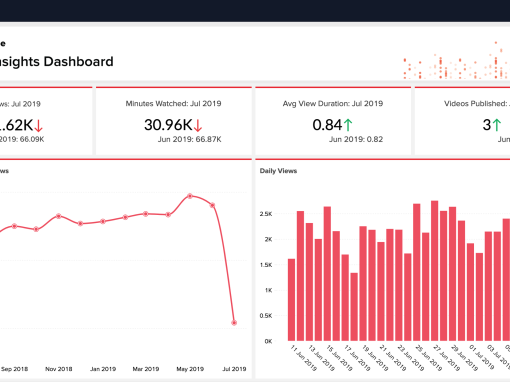Select the May 2019 peak data point
The height and width of the screenshot is (382, 510).
click(190, 196)
